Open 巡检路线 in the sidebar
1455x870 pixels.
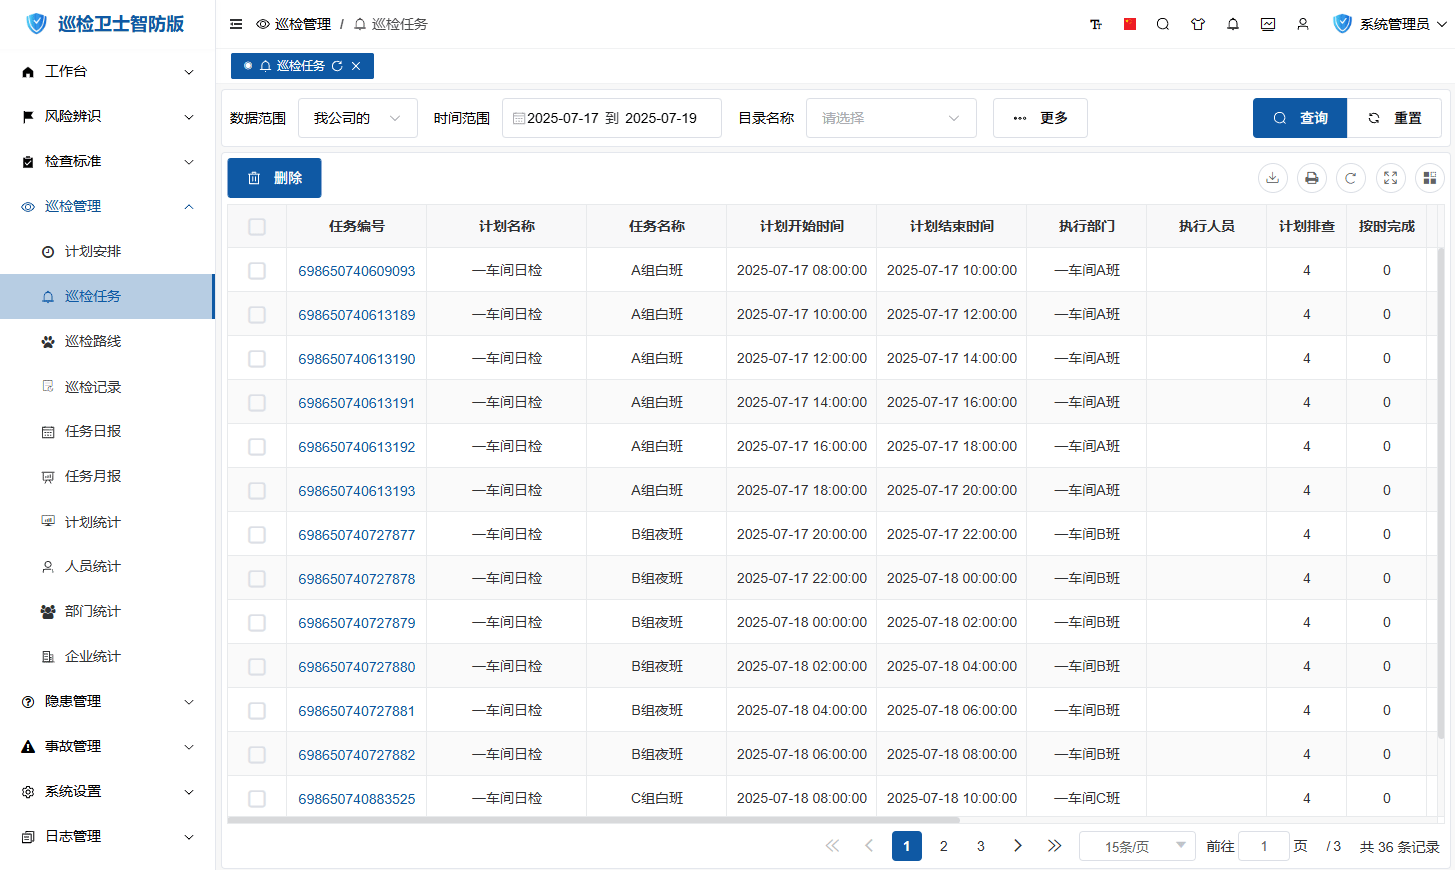pos(108,342)
